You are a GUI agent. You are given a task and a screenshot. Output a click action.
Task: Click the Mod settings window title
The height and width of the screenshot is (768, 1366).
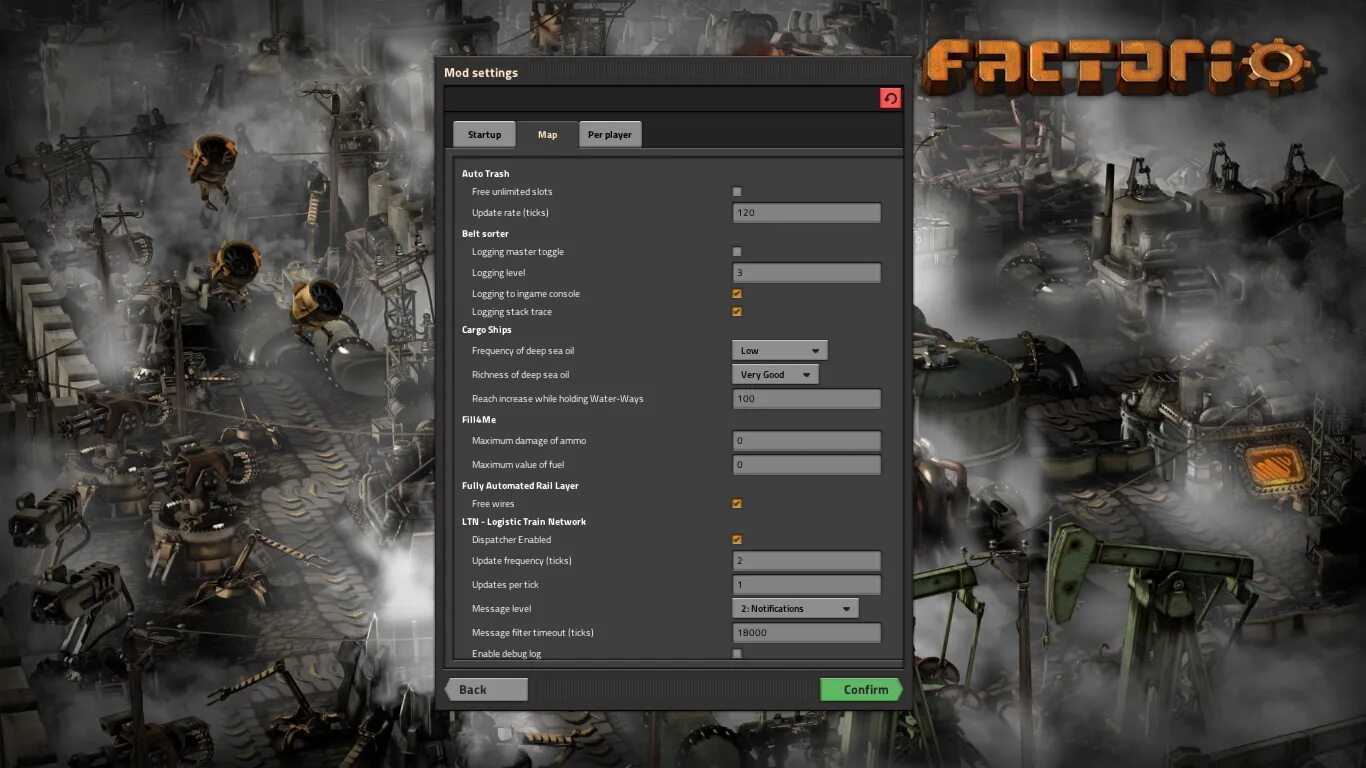tap(481, 73)
